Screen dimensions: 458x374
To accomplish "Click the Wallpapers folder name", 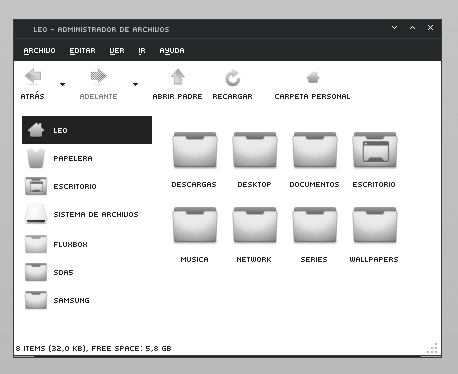I will 374,259.
